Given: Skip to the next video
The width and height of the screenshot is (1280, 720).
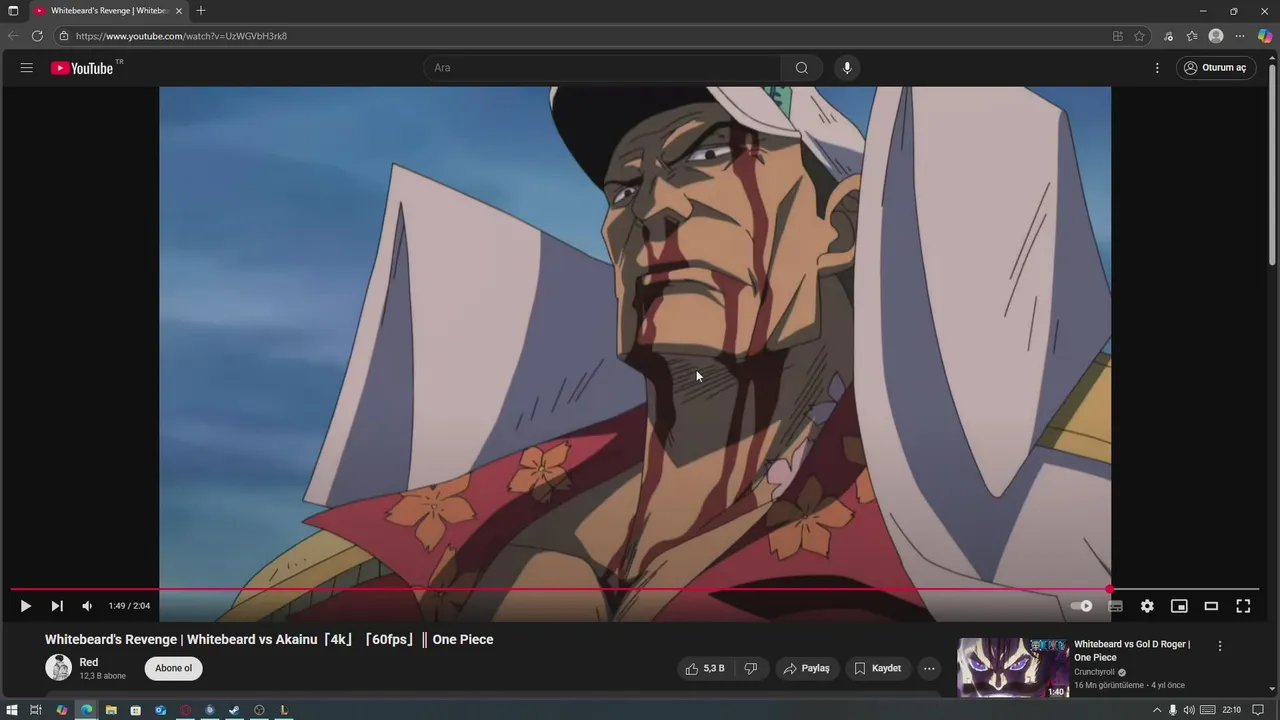Looking at the screenshot, I should (57, 606).
